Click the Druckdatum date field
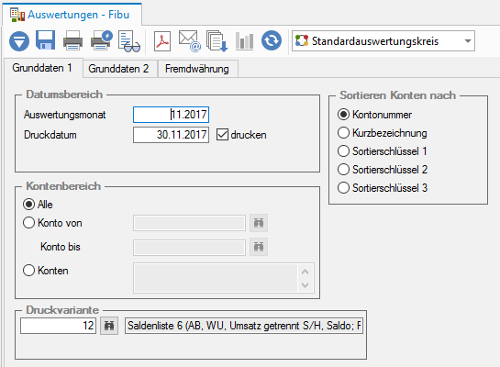The width and height of the screenshot is (500, 367). click(x=171, y=135)
